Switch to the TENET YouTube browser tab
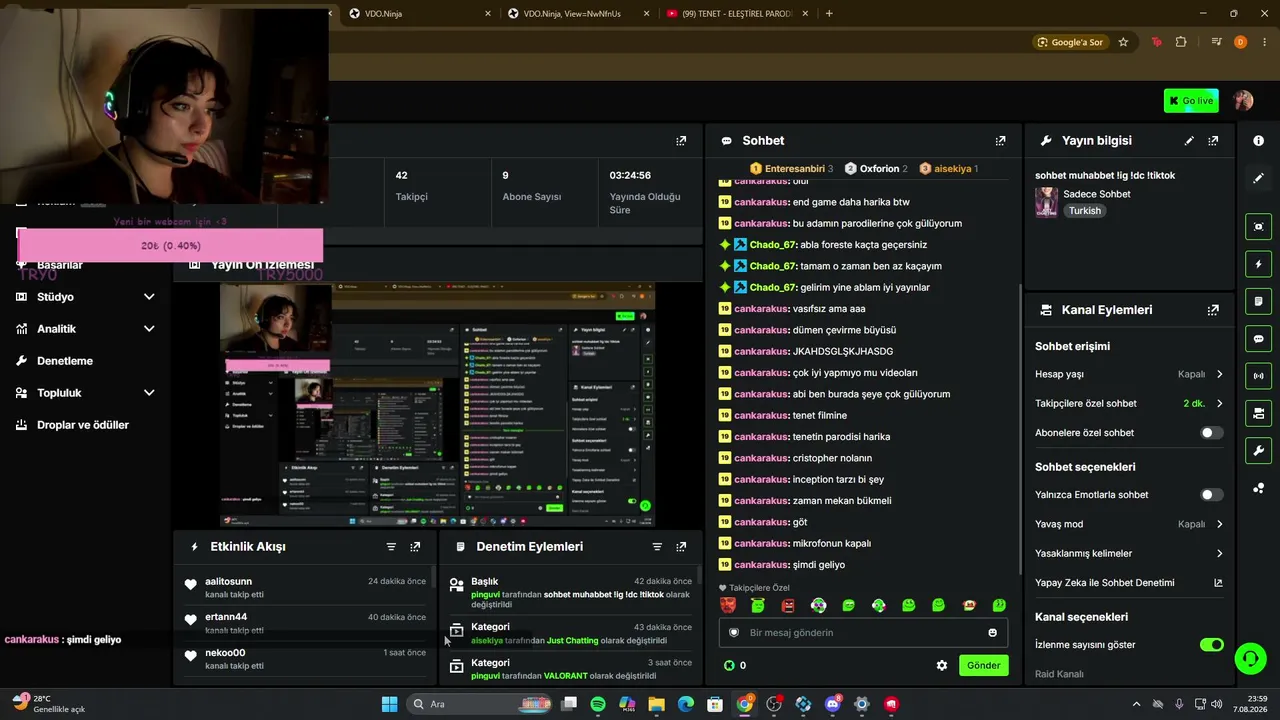 [736, 14]
